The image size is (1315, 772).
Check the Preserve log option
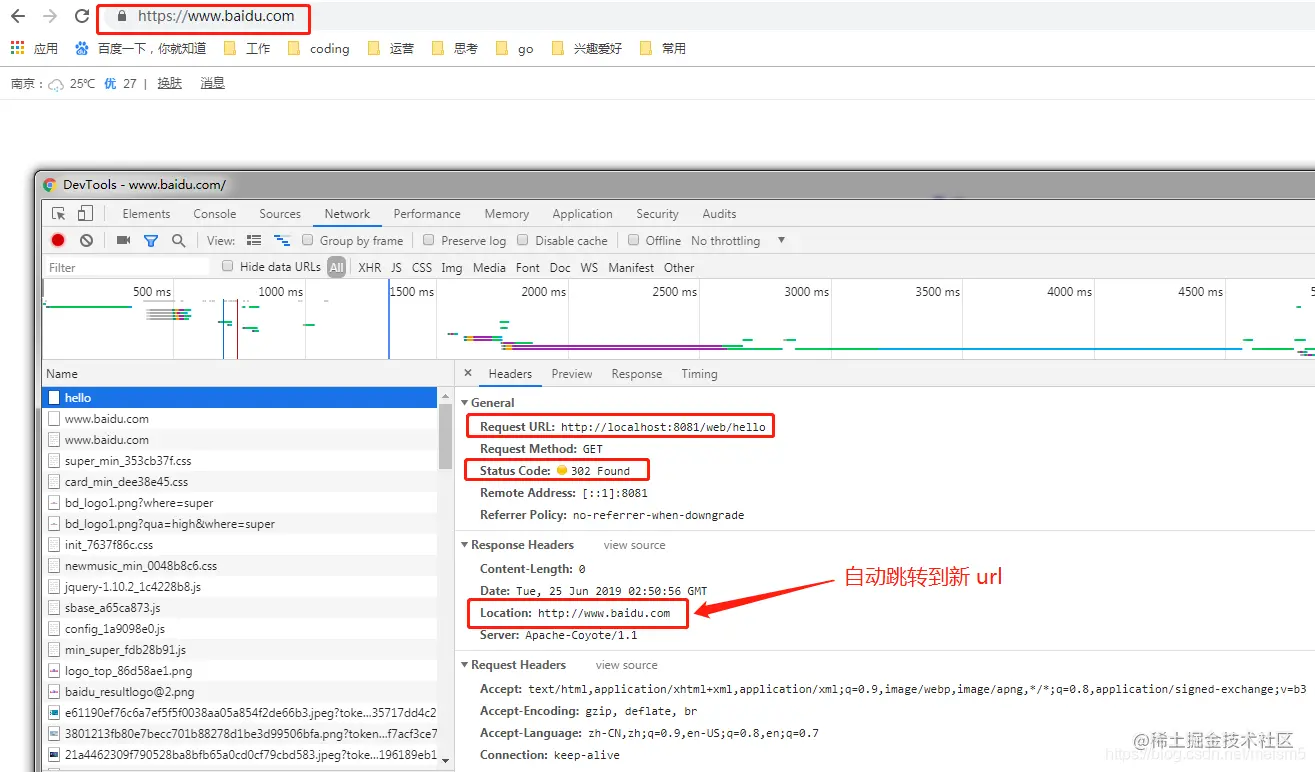tap(429, 240)
